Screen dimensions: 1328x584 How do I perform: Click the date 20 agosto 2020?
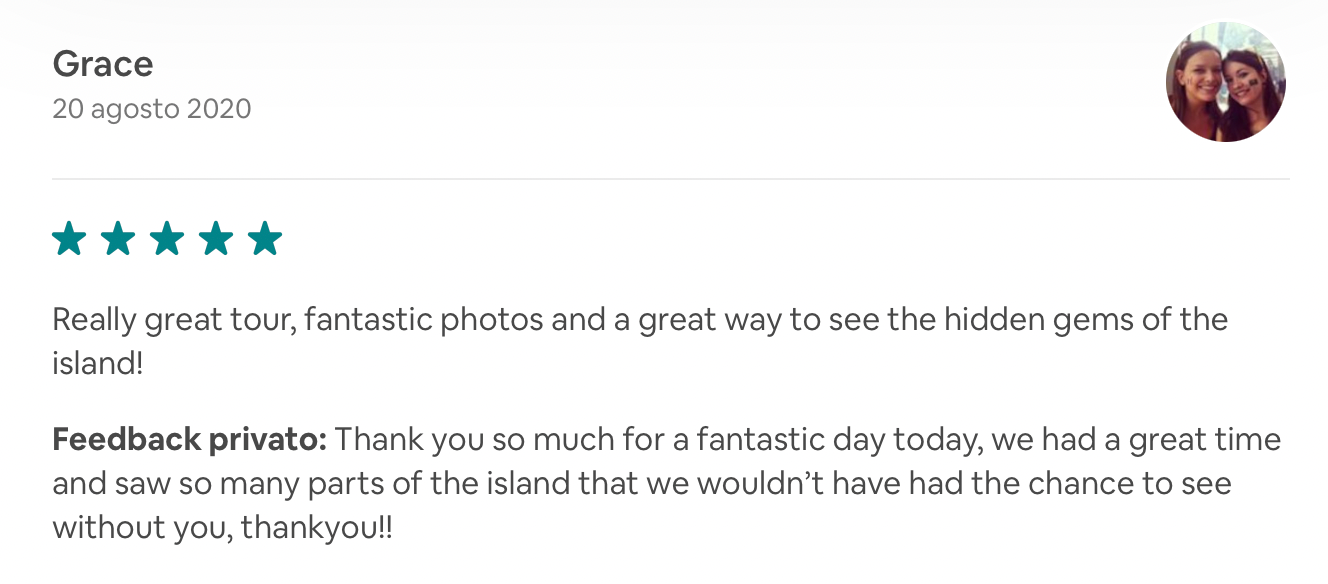(151, 108)
